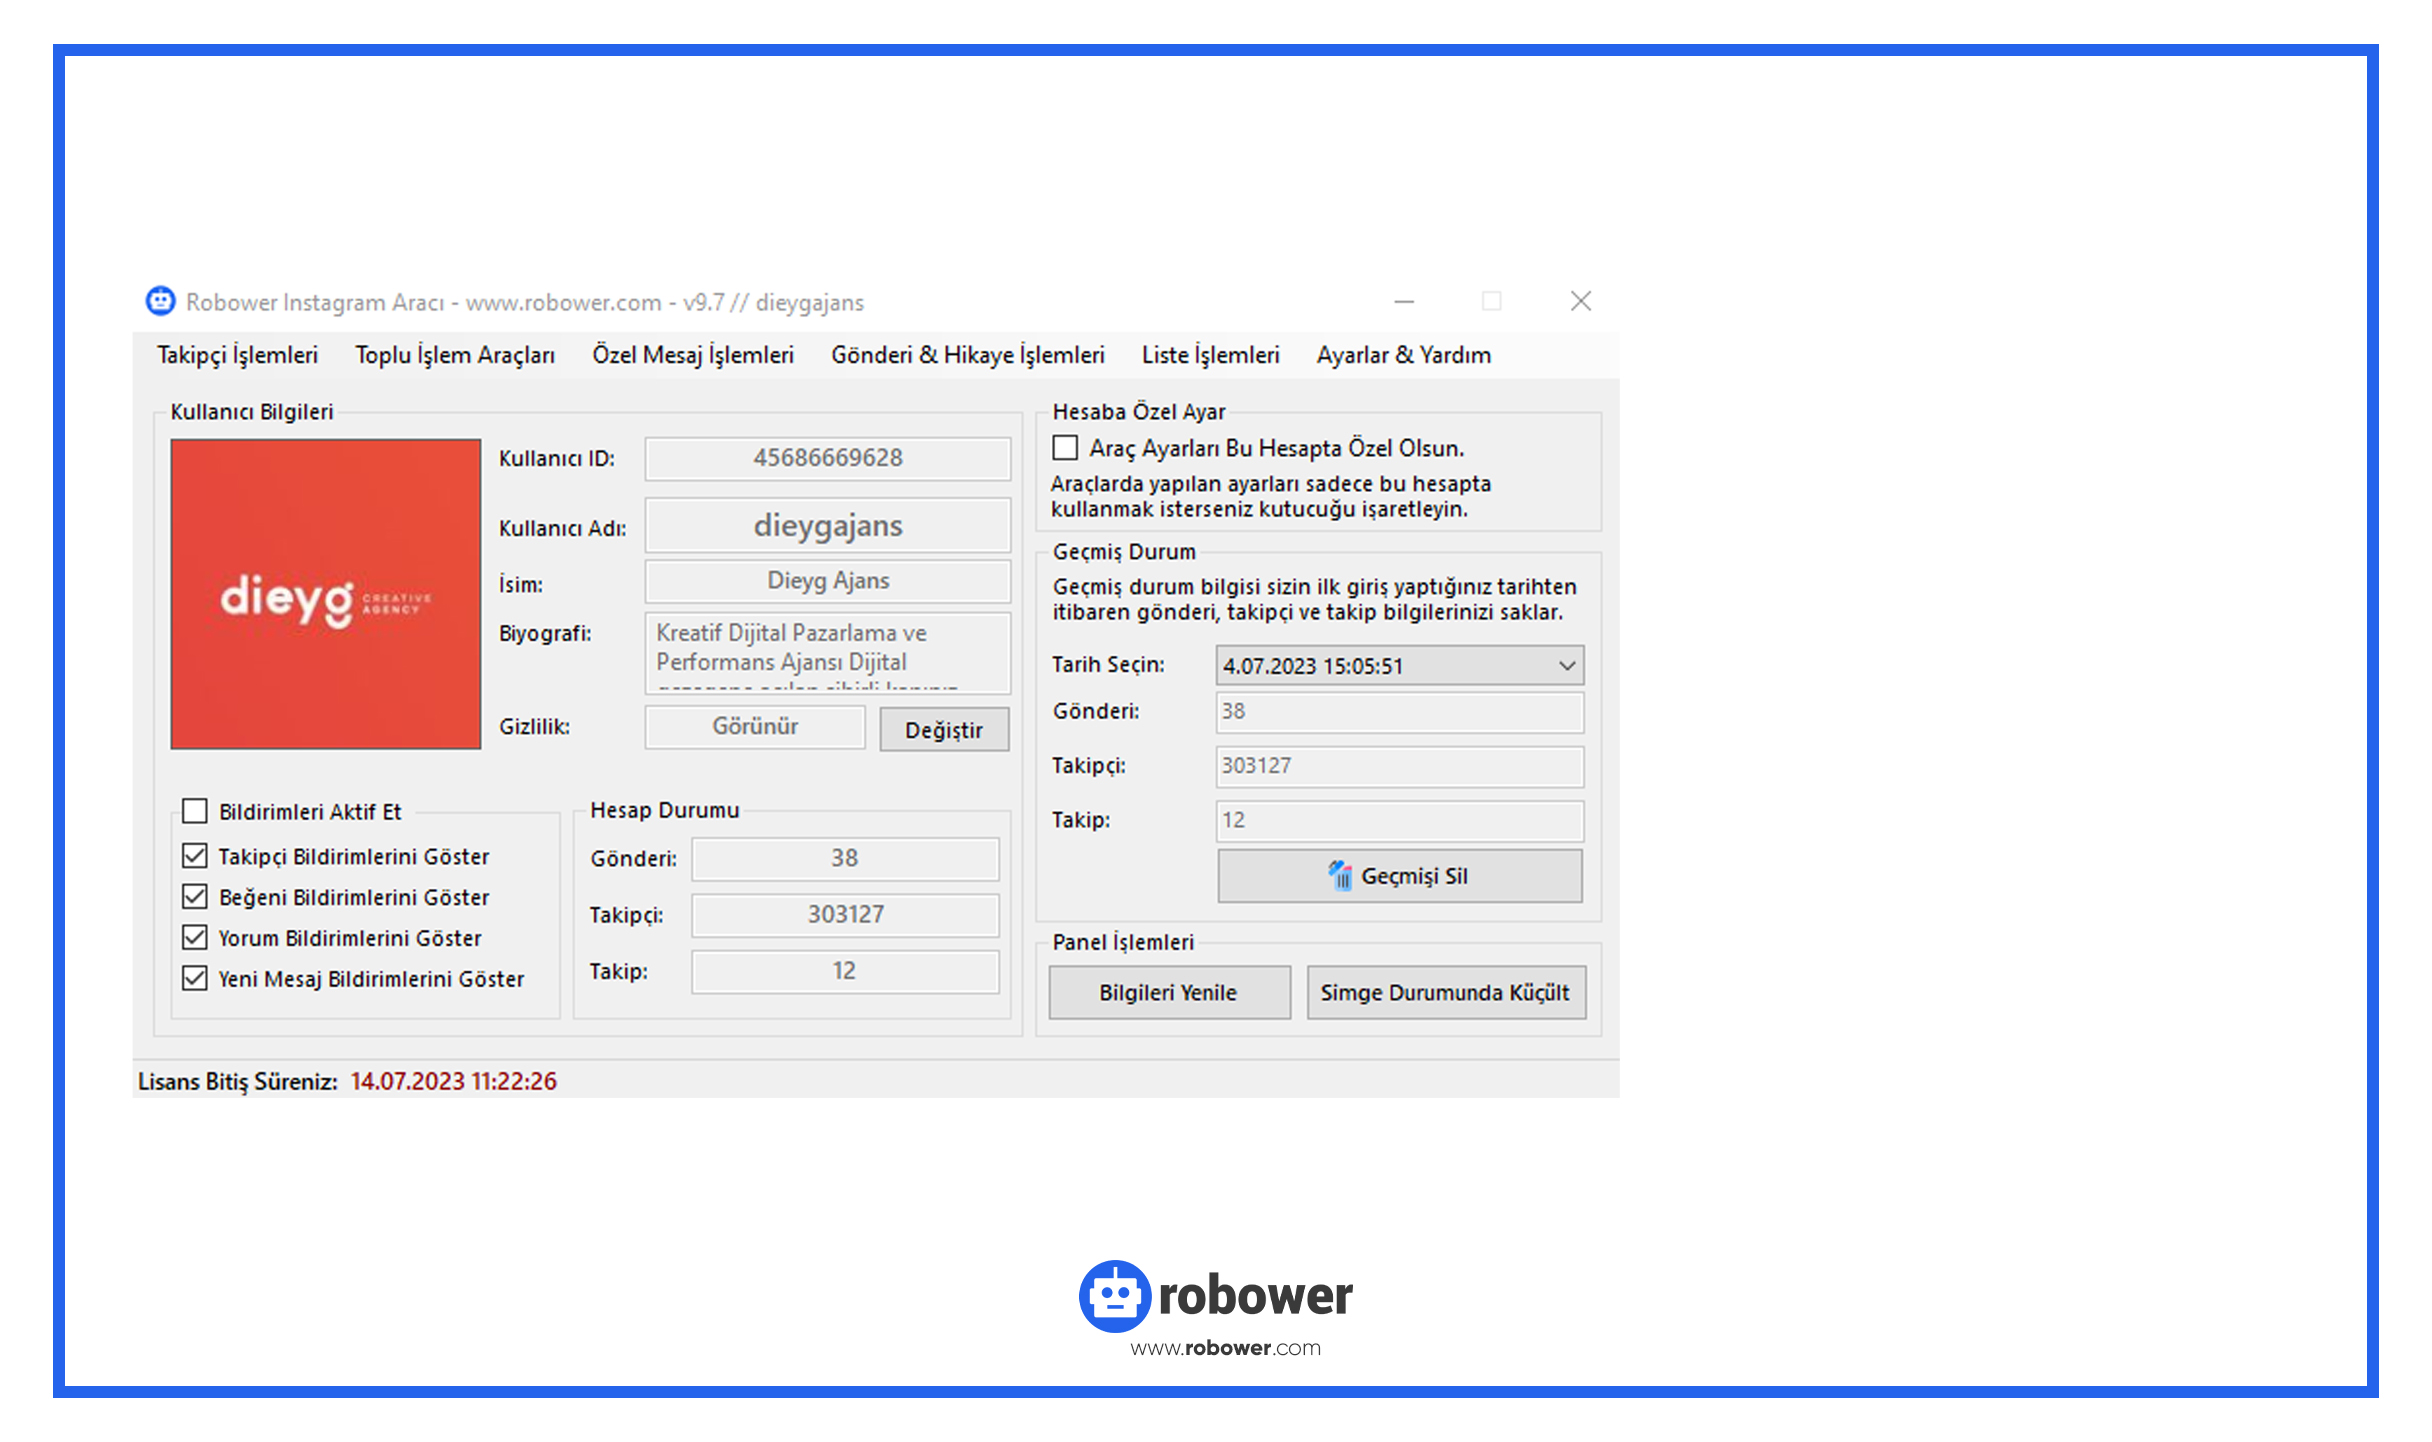Enable the Bildirimleri Aktif Et checkbox
Screen dimensions: 2432x1442
(195, 811)
